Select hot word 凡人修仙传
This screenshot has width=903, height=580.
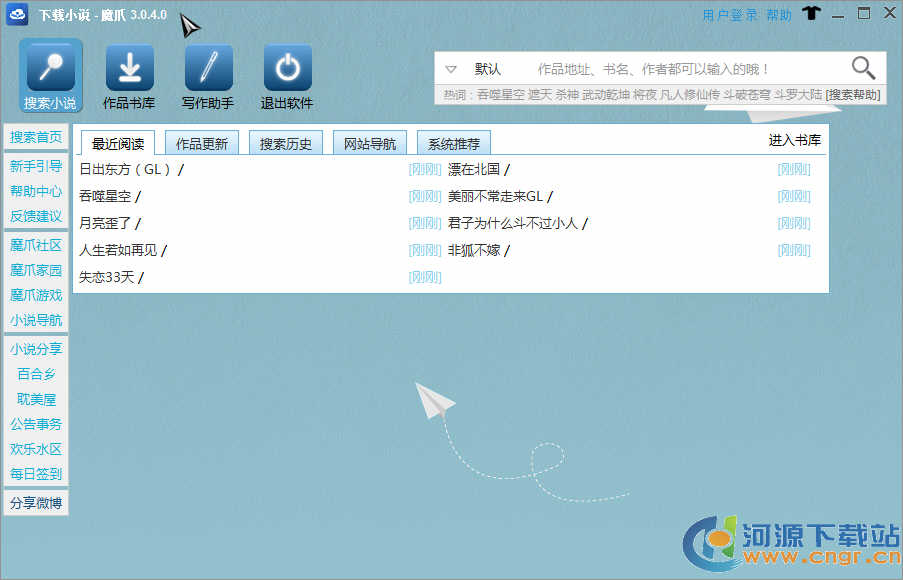(690, 94)
